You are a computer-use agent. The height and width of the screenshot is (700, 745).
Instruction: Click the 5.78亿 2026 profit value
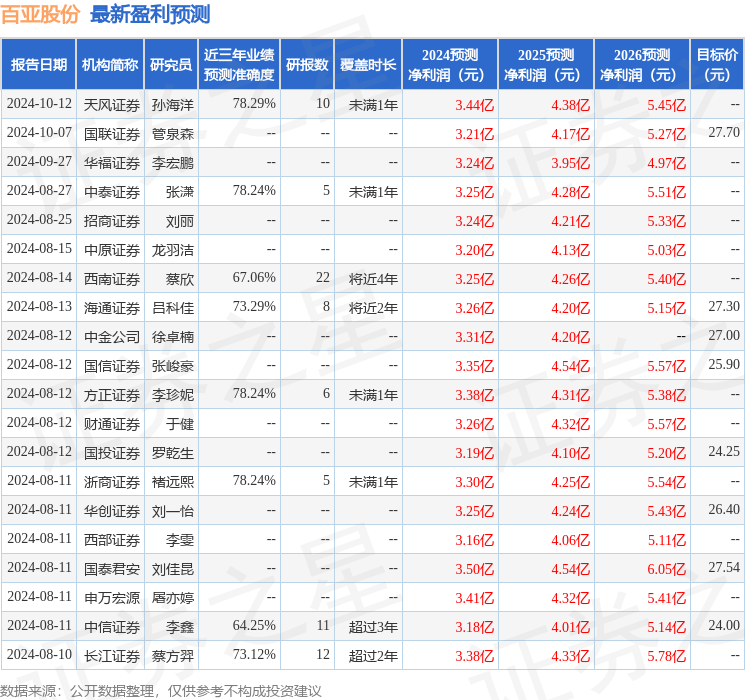tap(667, 656)
